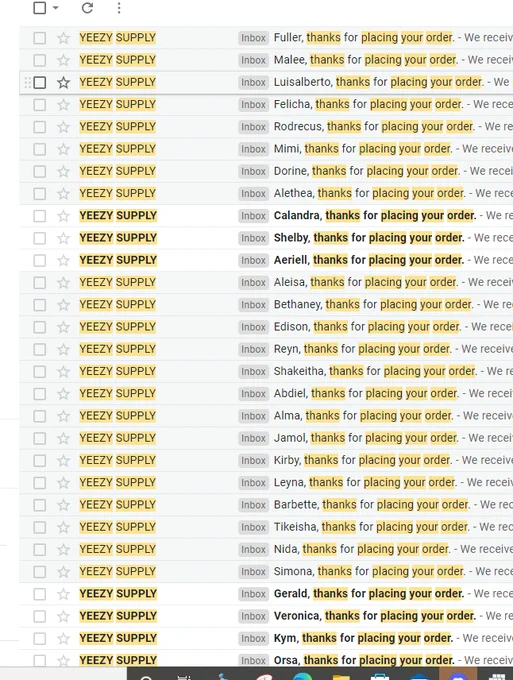
Task: Open the email 'Bethaney, thanks for placing your order.'
Action: (x=373, y=305)
